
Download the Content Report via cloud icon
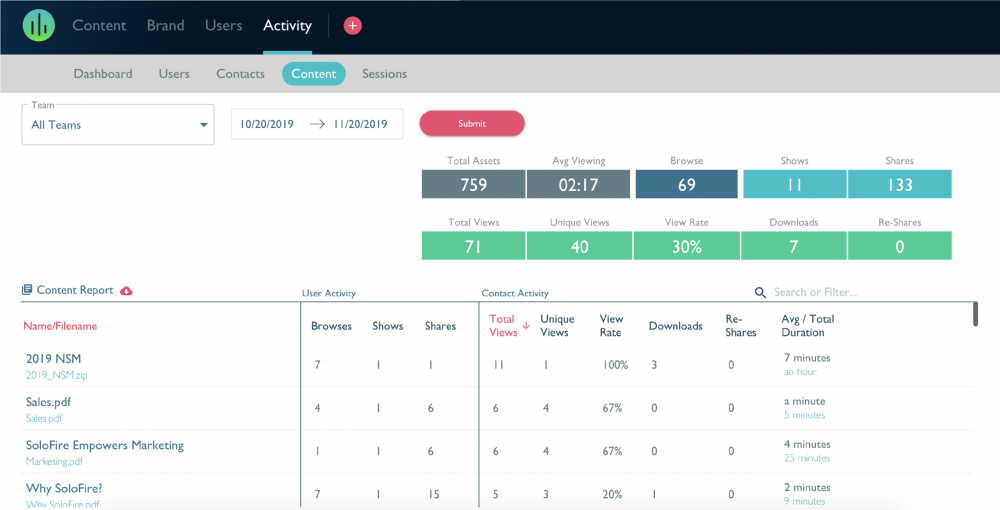pos(126,291)
